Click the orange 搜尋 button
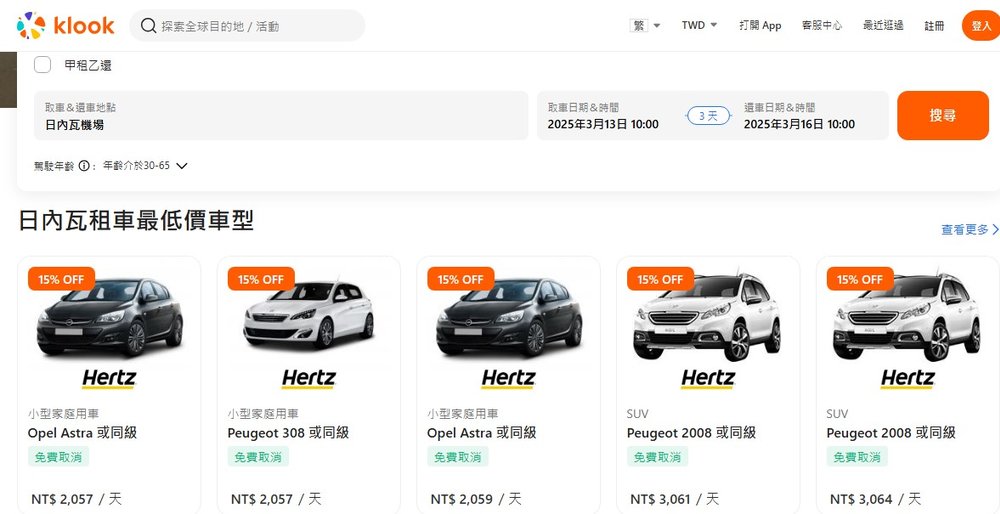Screen dimensions: 1000x514 942,115
